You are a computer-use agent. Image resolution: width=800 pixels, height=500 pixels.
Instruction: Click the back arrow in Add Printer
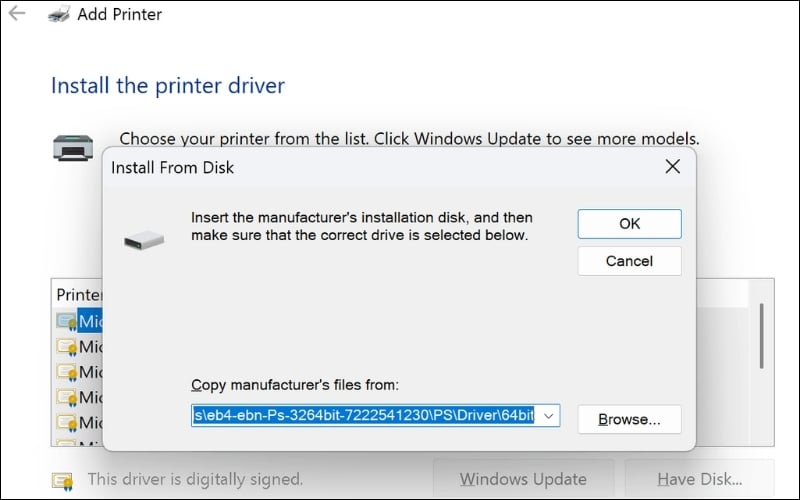point(17,14)
